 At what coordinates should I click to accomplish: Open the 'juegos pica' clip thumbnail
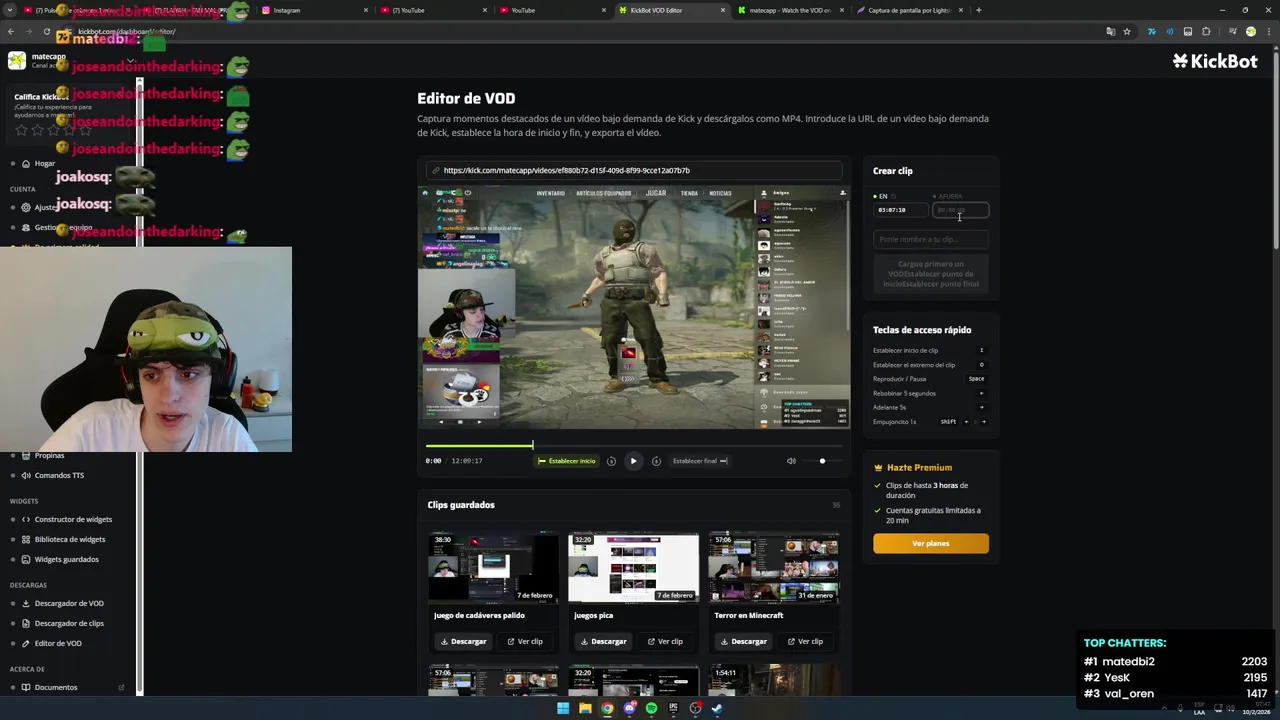(633, 568)
